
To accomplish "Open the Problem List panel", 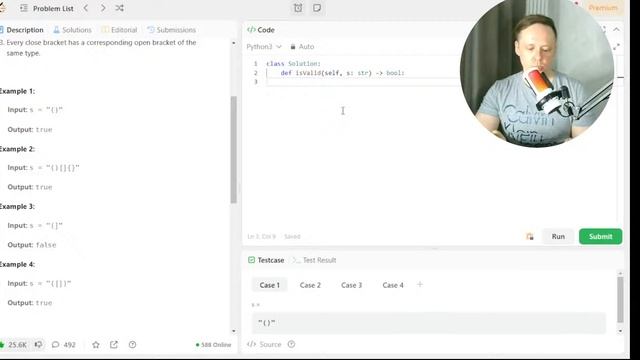I will click(x=47, y=8).
